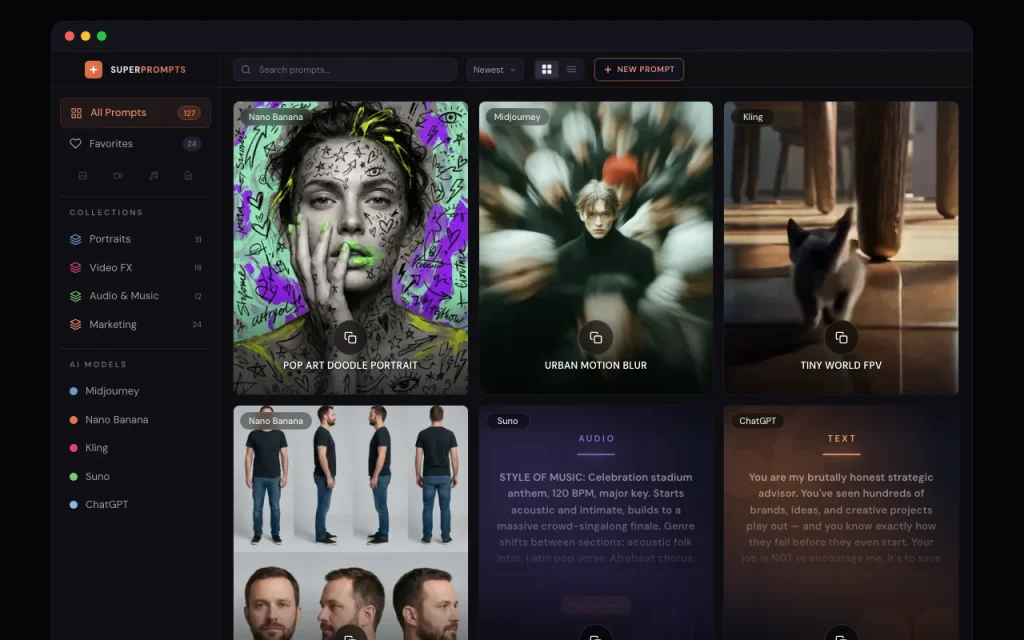Open the Video FX collection
This screenshot has height=640, width=1024.
(135, 268)
